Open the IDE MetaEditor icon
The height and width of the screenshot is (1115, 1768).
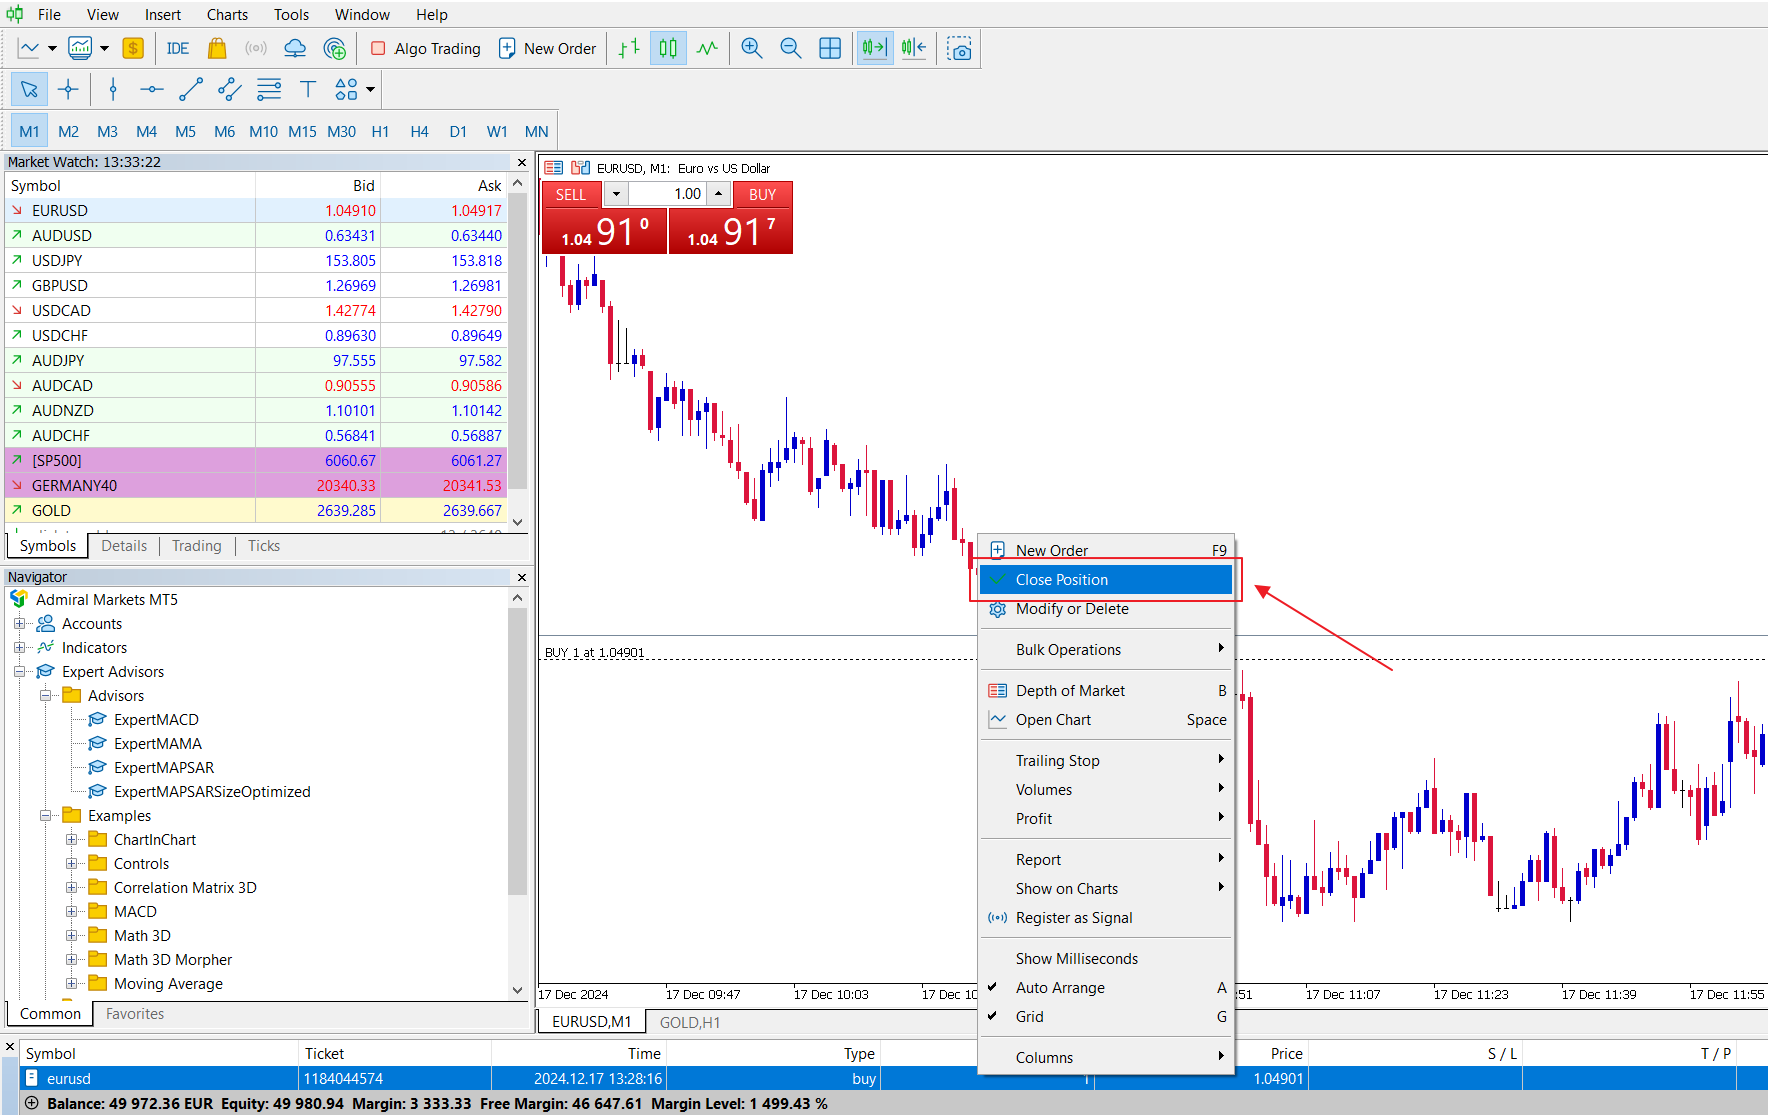tap(178, 48)
